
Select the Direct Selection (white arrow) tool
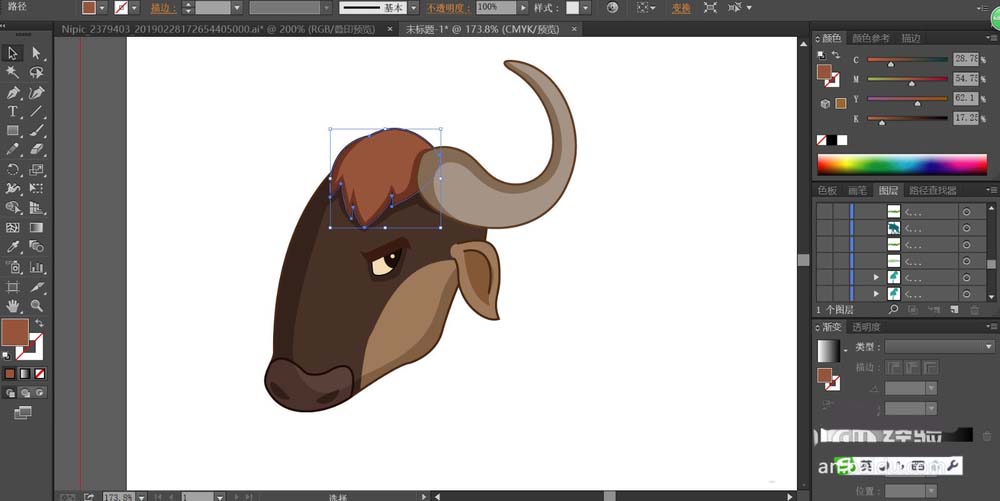point(36,53)
